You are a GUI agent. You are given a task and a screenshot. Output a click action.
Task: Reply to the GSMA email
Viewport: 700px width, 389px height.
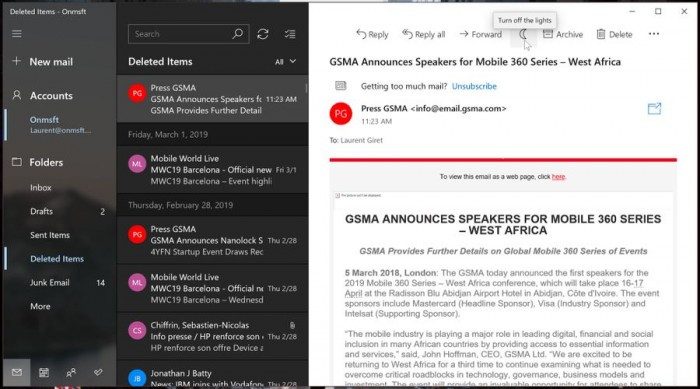[x=372, y=34]
